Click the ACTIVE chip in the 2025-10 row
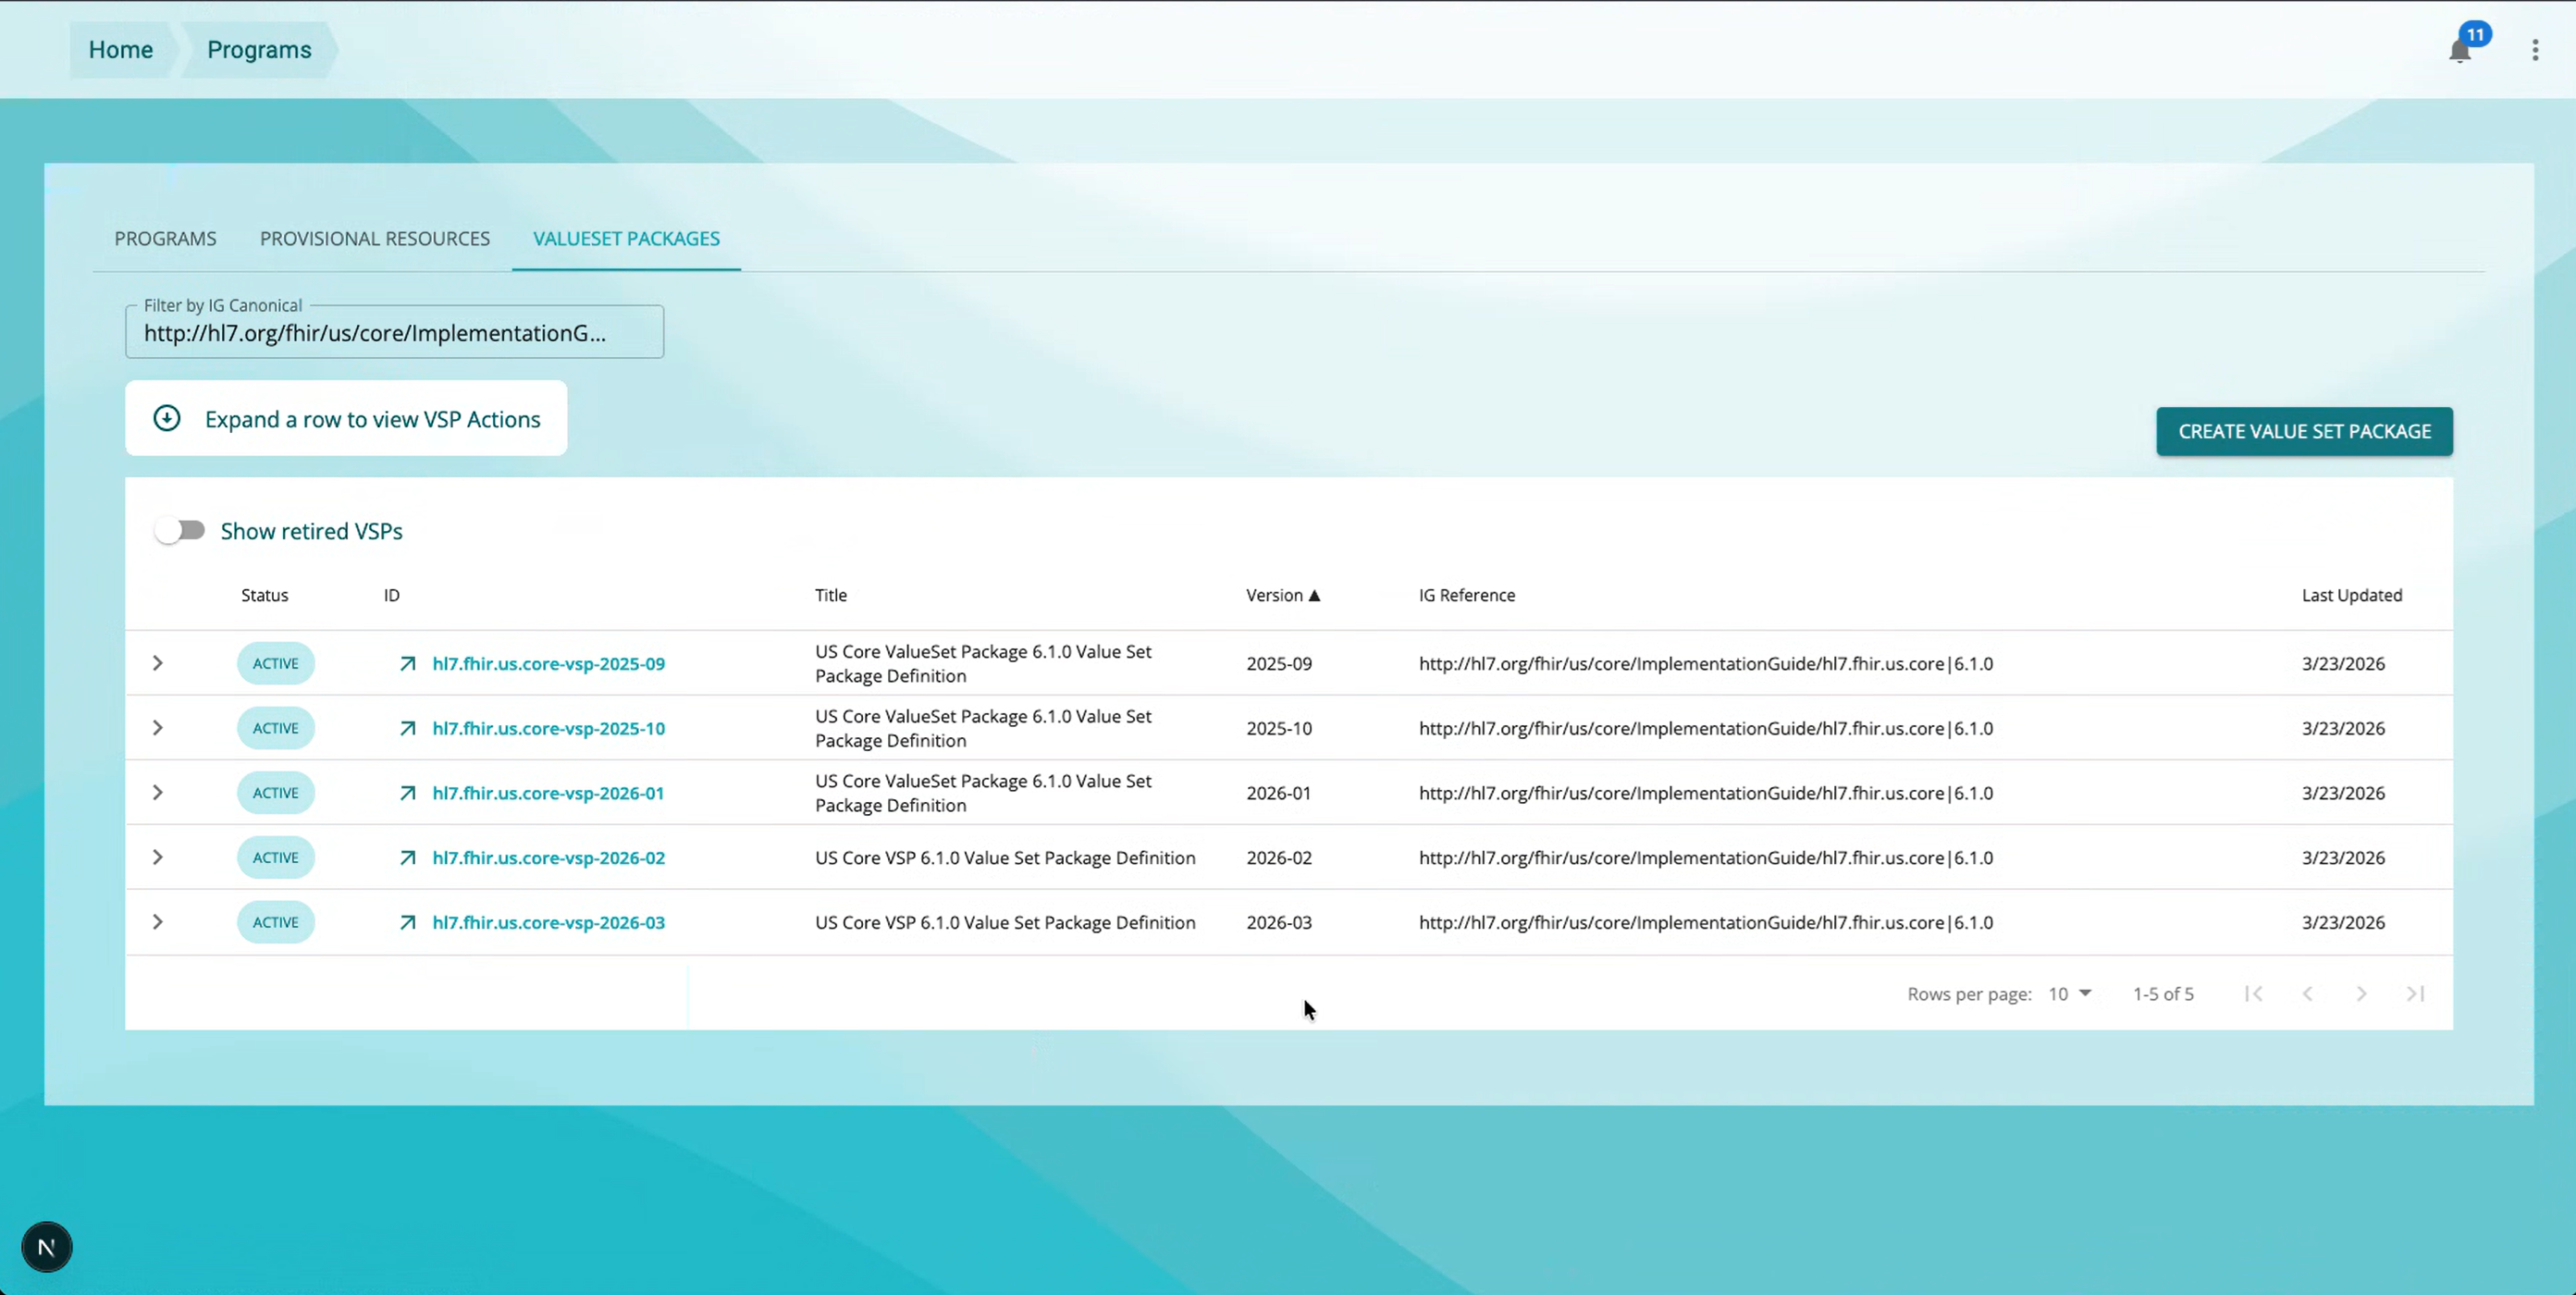 (275, 728)
